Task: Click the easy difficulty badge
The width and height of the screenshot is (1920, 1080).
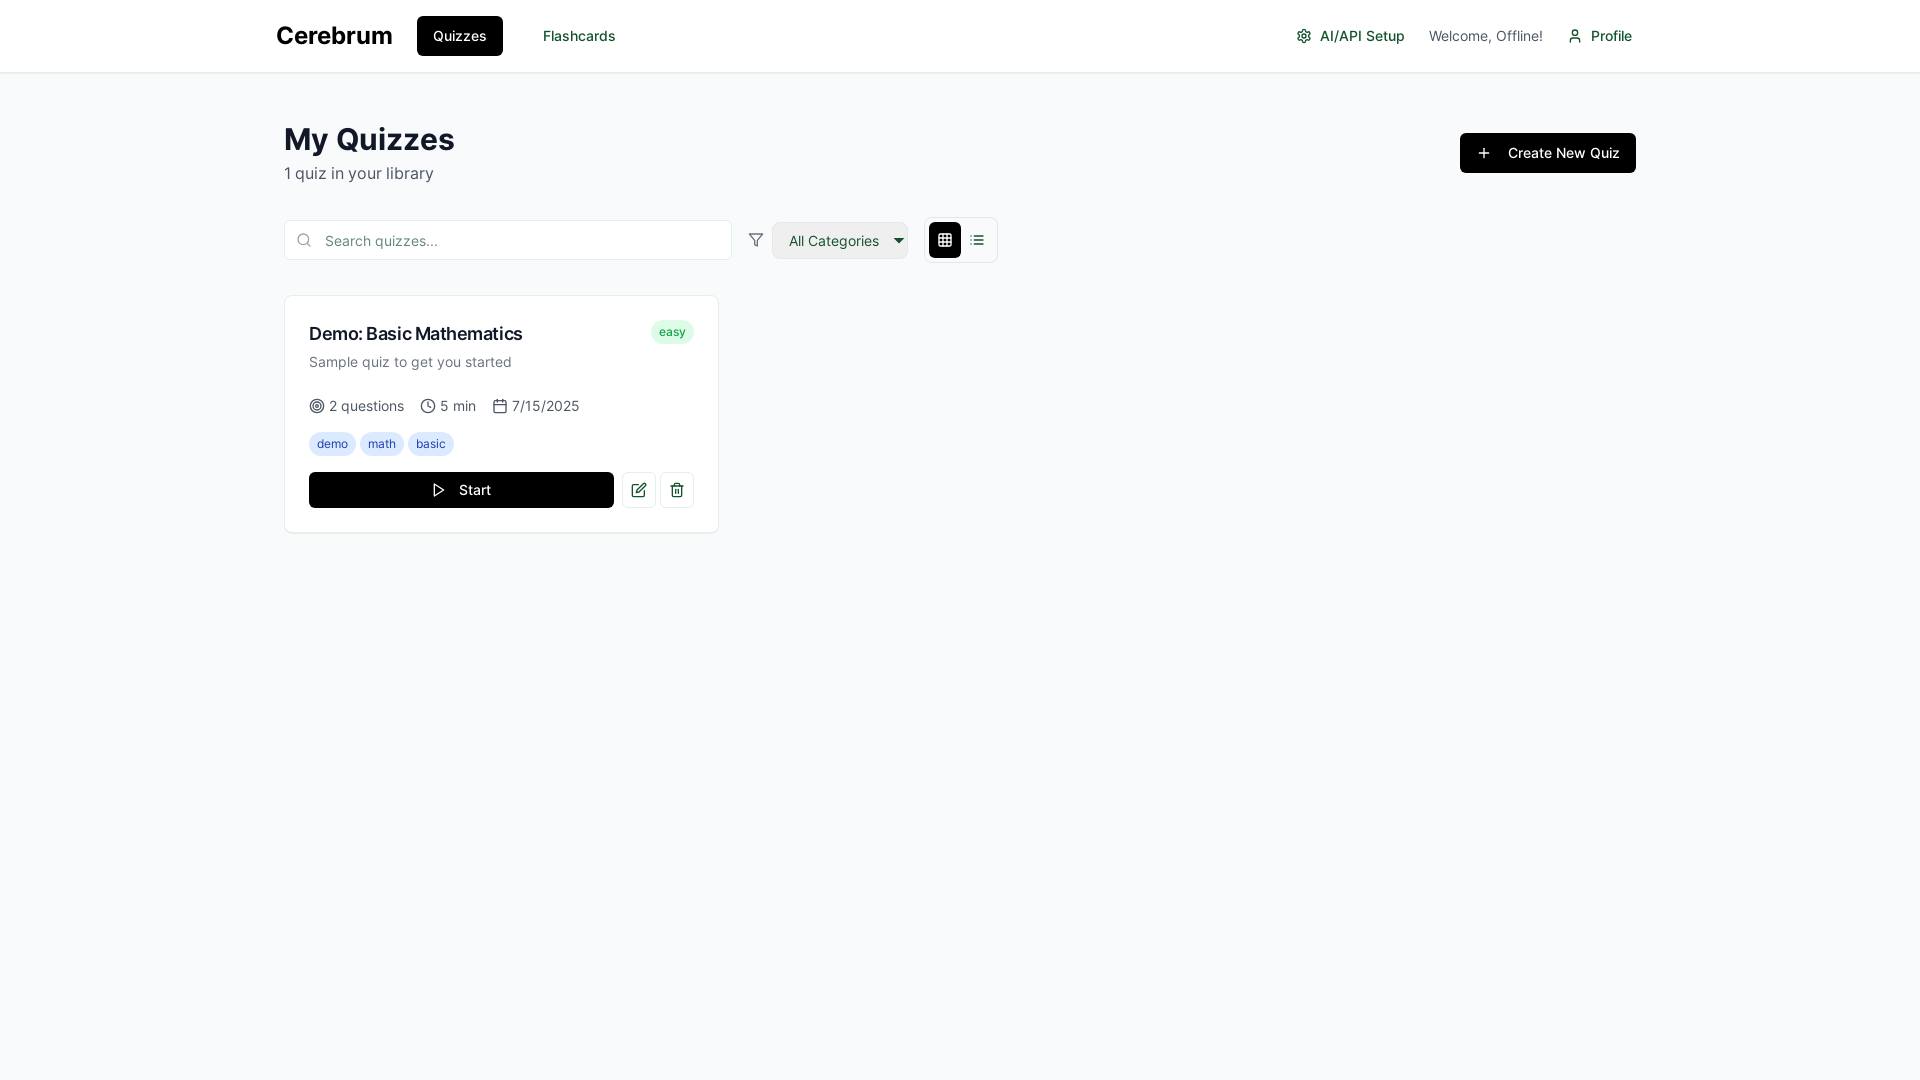Action: click(x=672, y=332)
